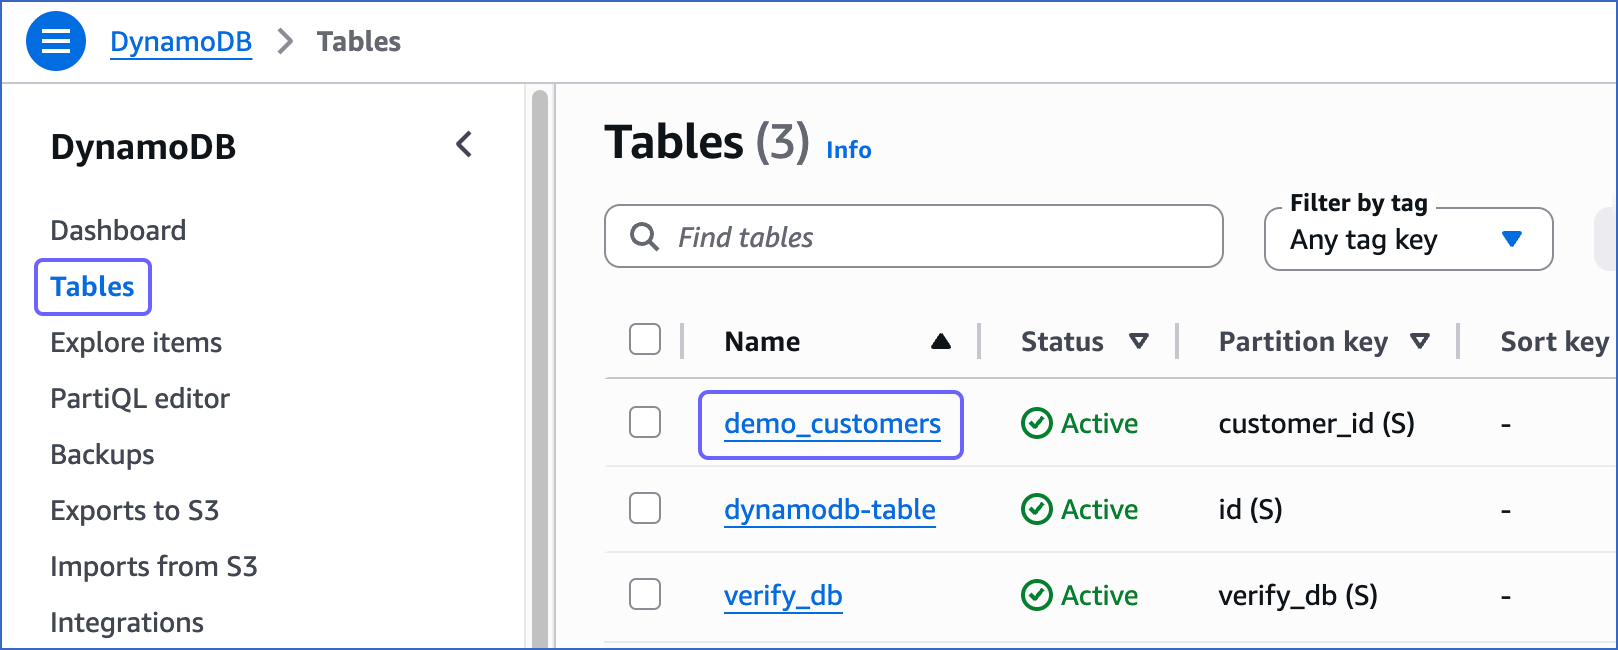Open the verify_db table link
Viewport: 1618px width, 650px height.
coord(783,596)
